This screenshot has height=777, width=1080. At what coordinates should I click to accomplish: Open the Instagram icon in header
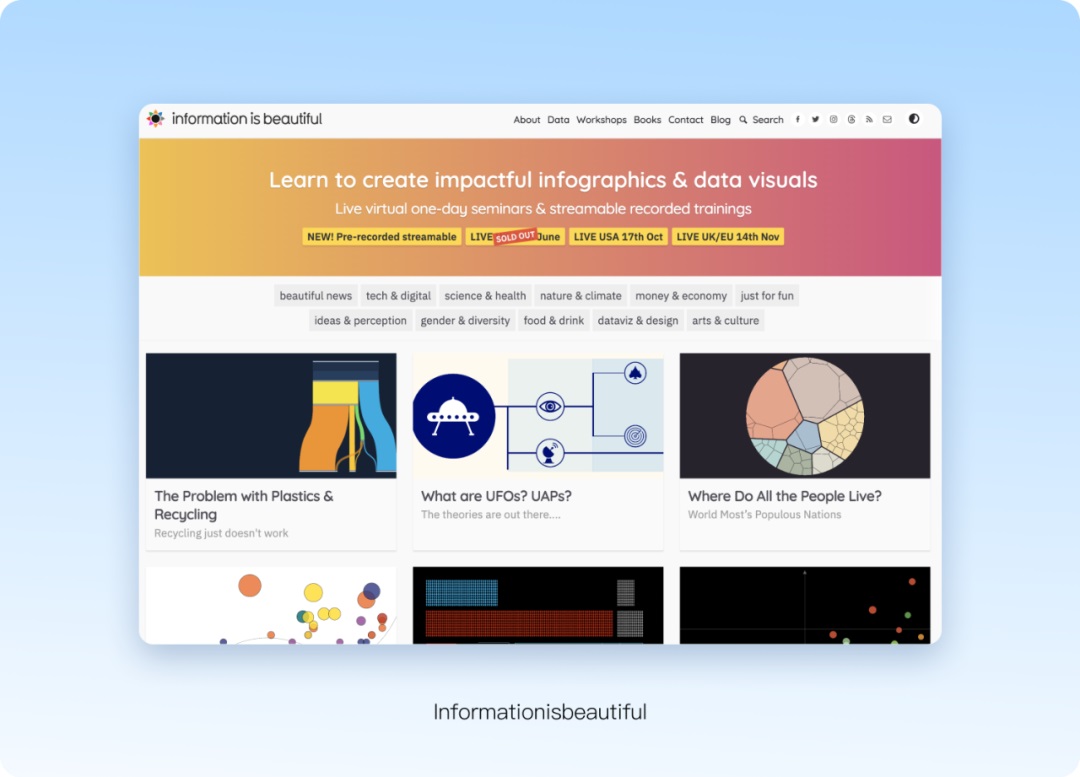833,119
